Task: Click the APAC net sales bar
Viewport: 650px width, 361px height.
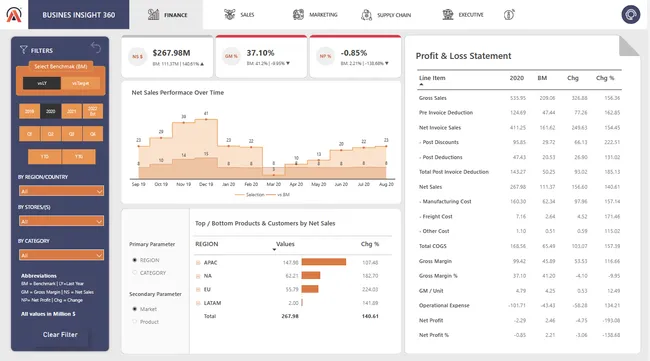Action: 324,262
